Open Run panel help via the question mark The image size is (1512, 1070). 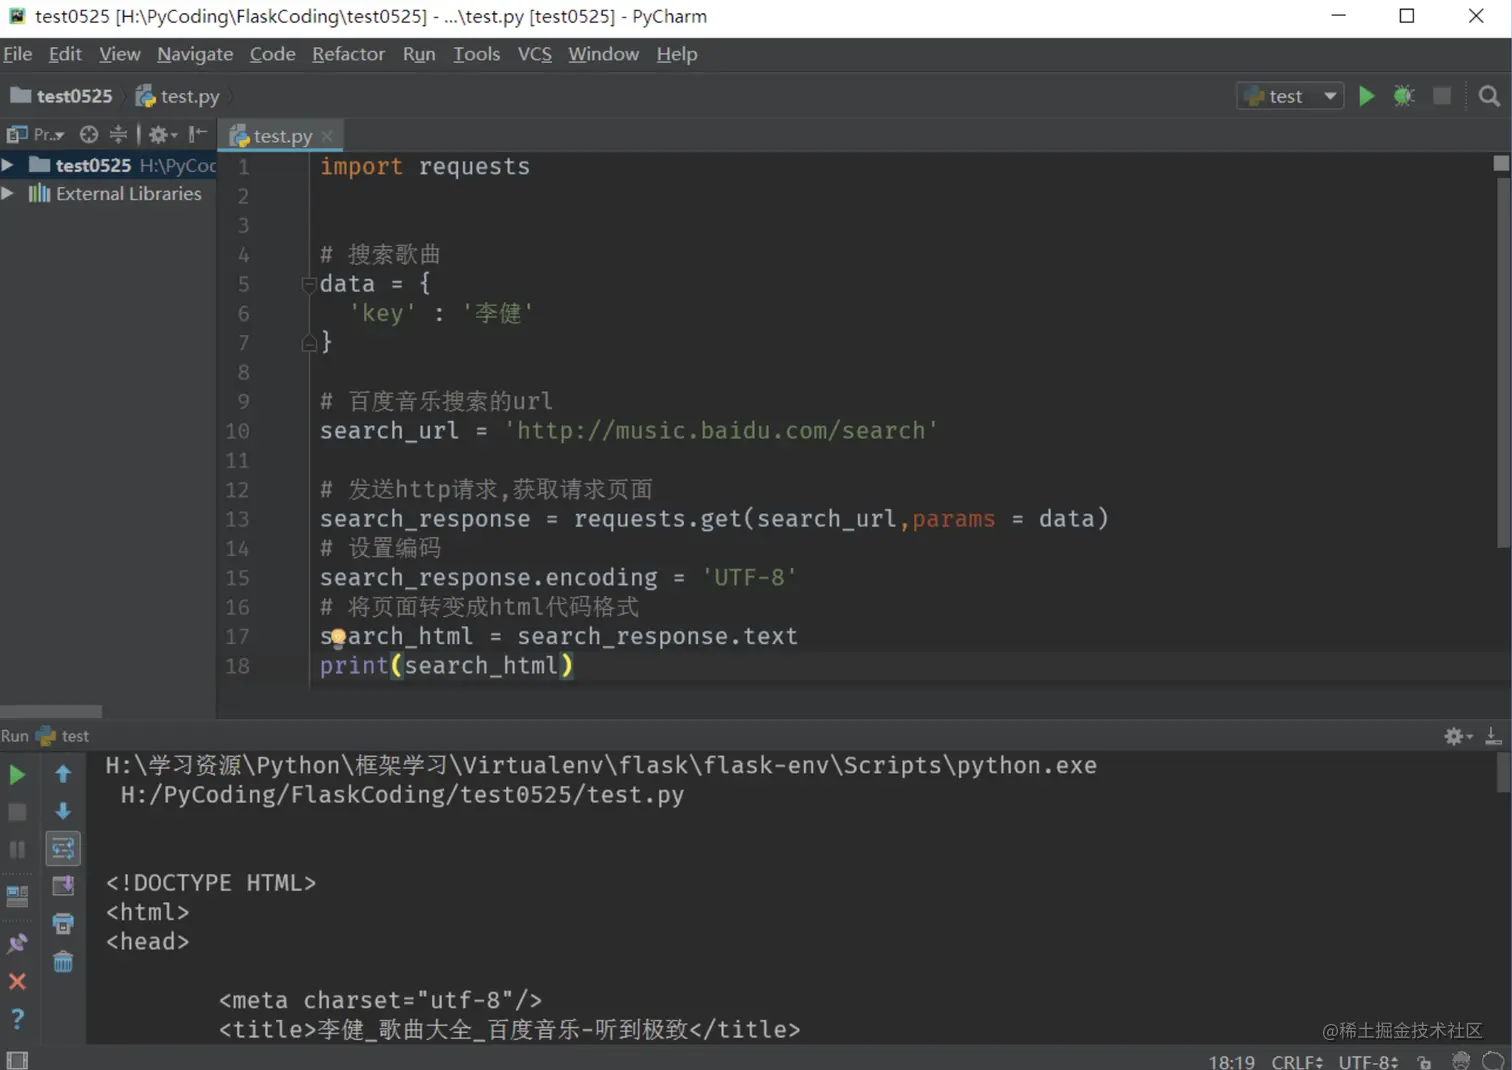[x=17, y=1019]
